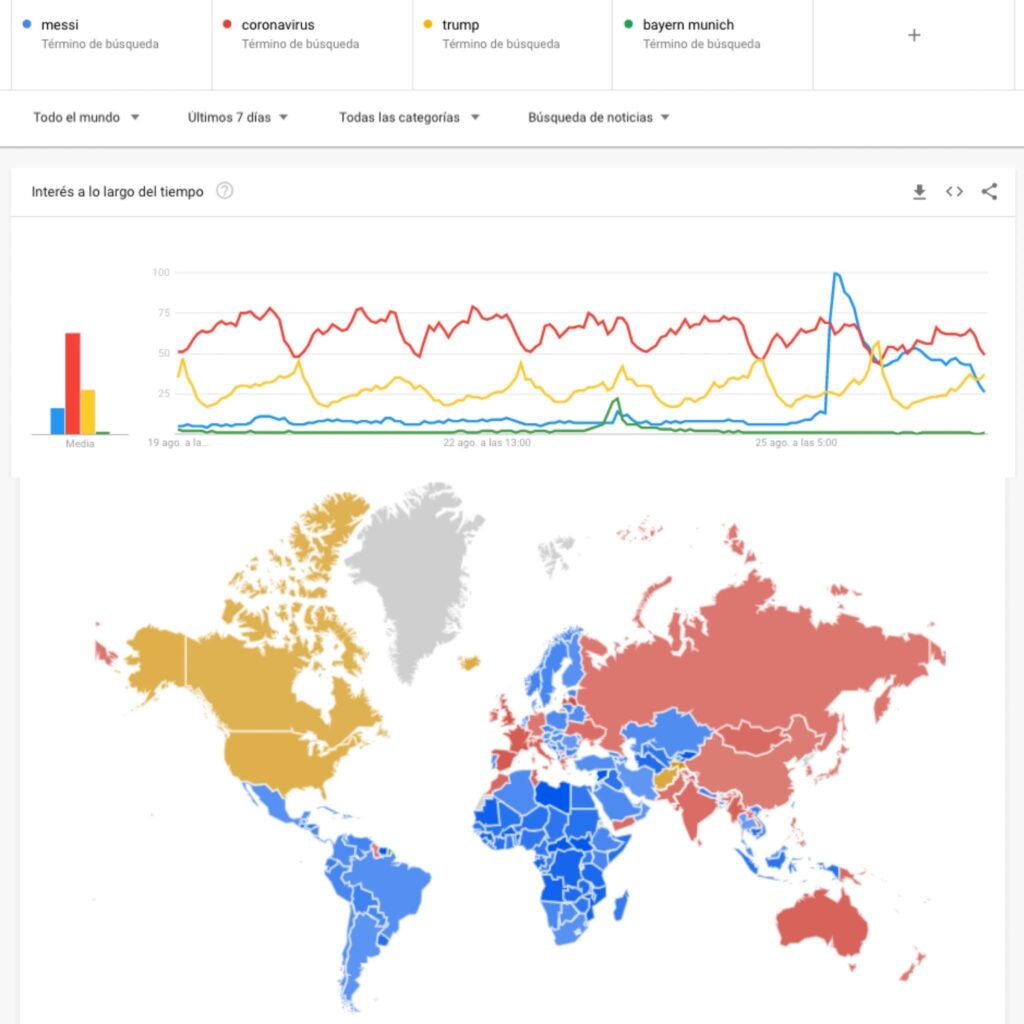
Task: Open the Todo el mundo region dropdown
Action: click(86, 117)
